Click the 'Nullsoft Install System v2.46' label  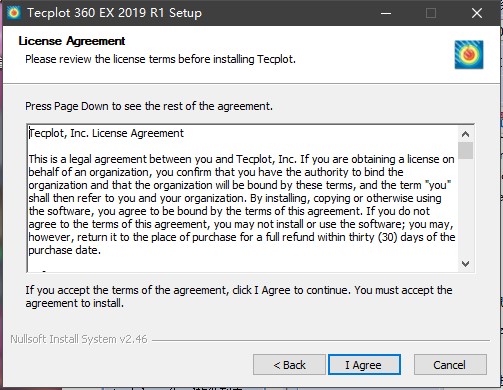tap(79, 339)
